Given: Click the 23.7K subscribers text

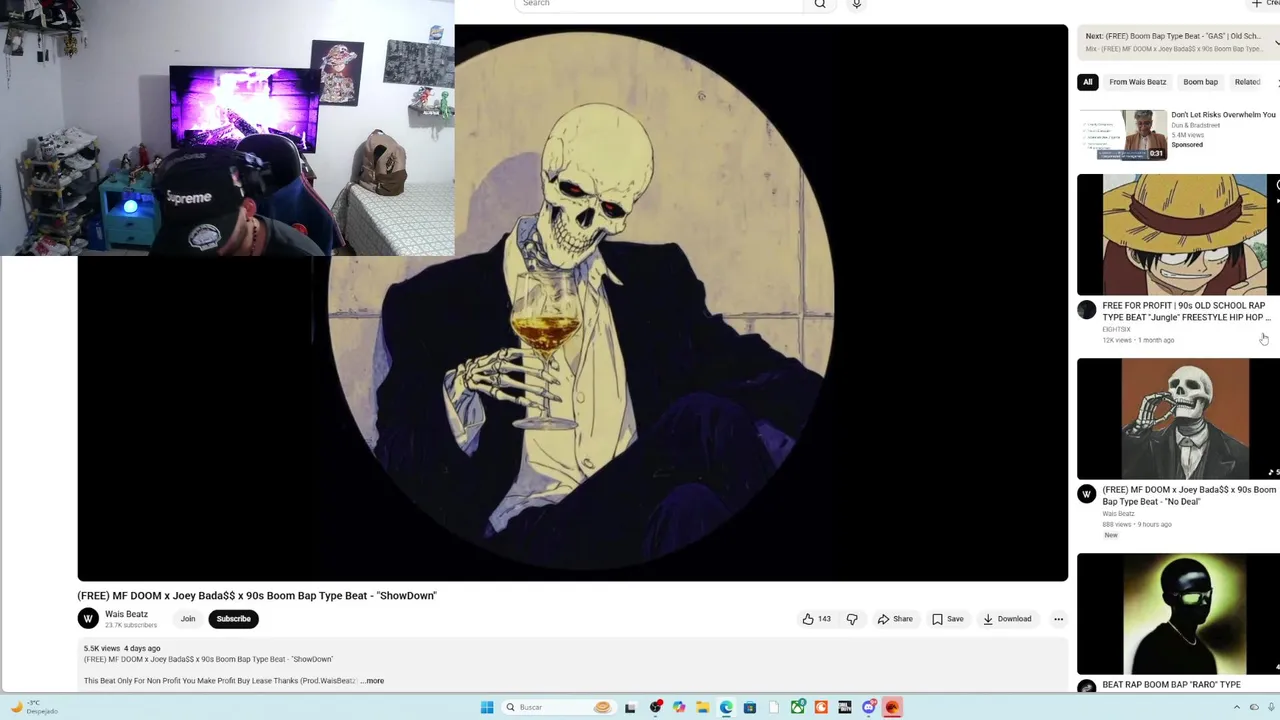Looking at the screenshot, I should point(131,625).
